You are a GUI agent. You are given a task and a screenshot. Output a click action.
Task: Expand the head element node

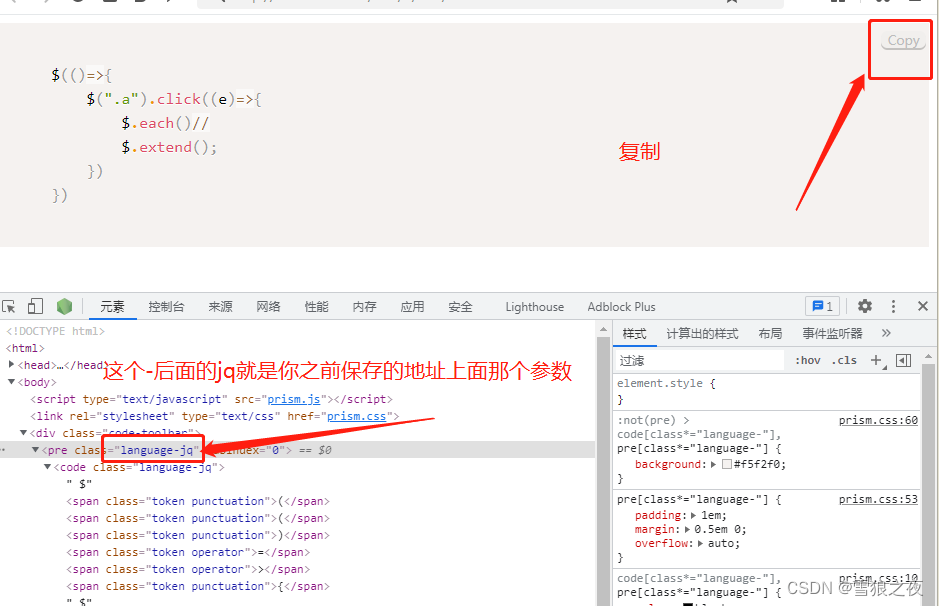point(11,364)
